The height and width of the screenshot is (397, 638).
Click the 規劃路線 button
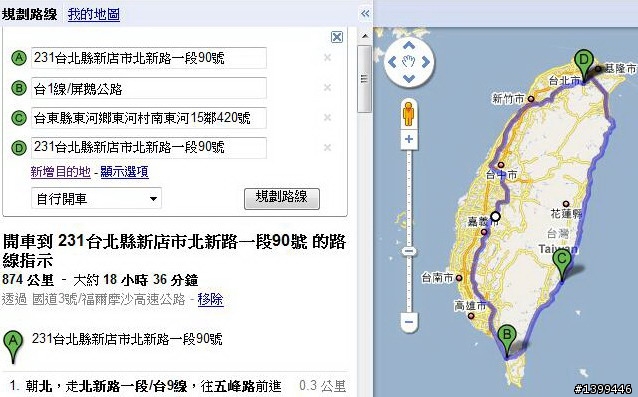click(x=282, y=198)
